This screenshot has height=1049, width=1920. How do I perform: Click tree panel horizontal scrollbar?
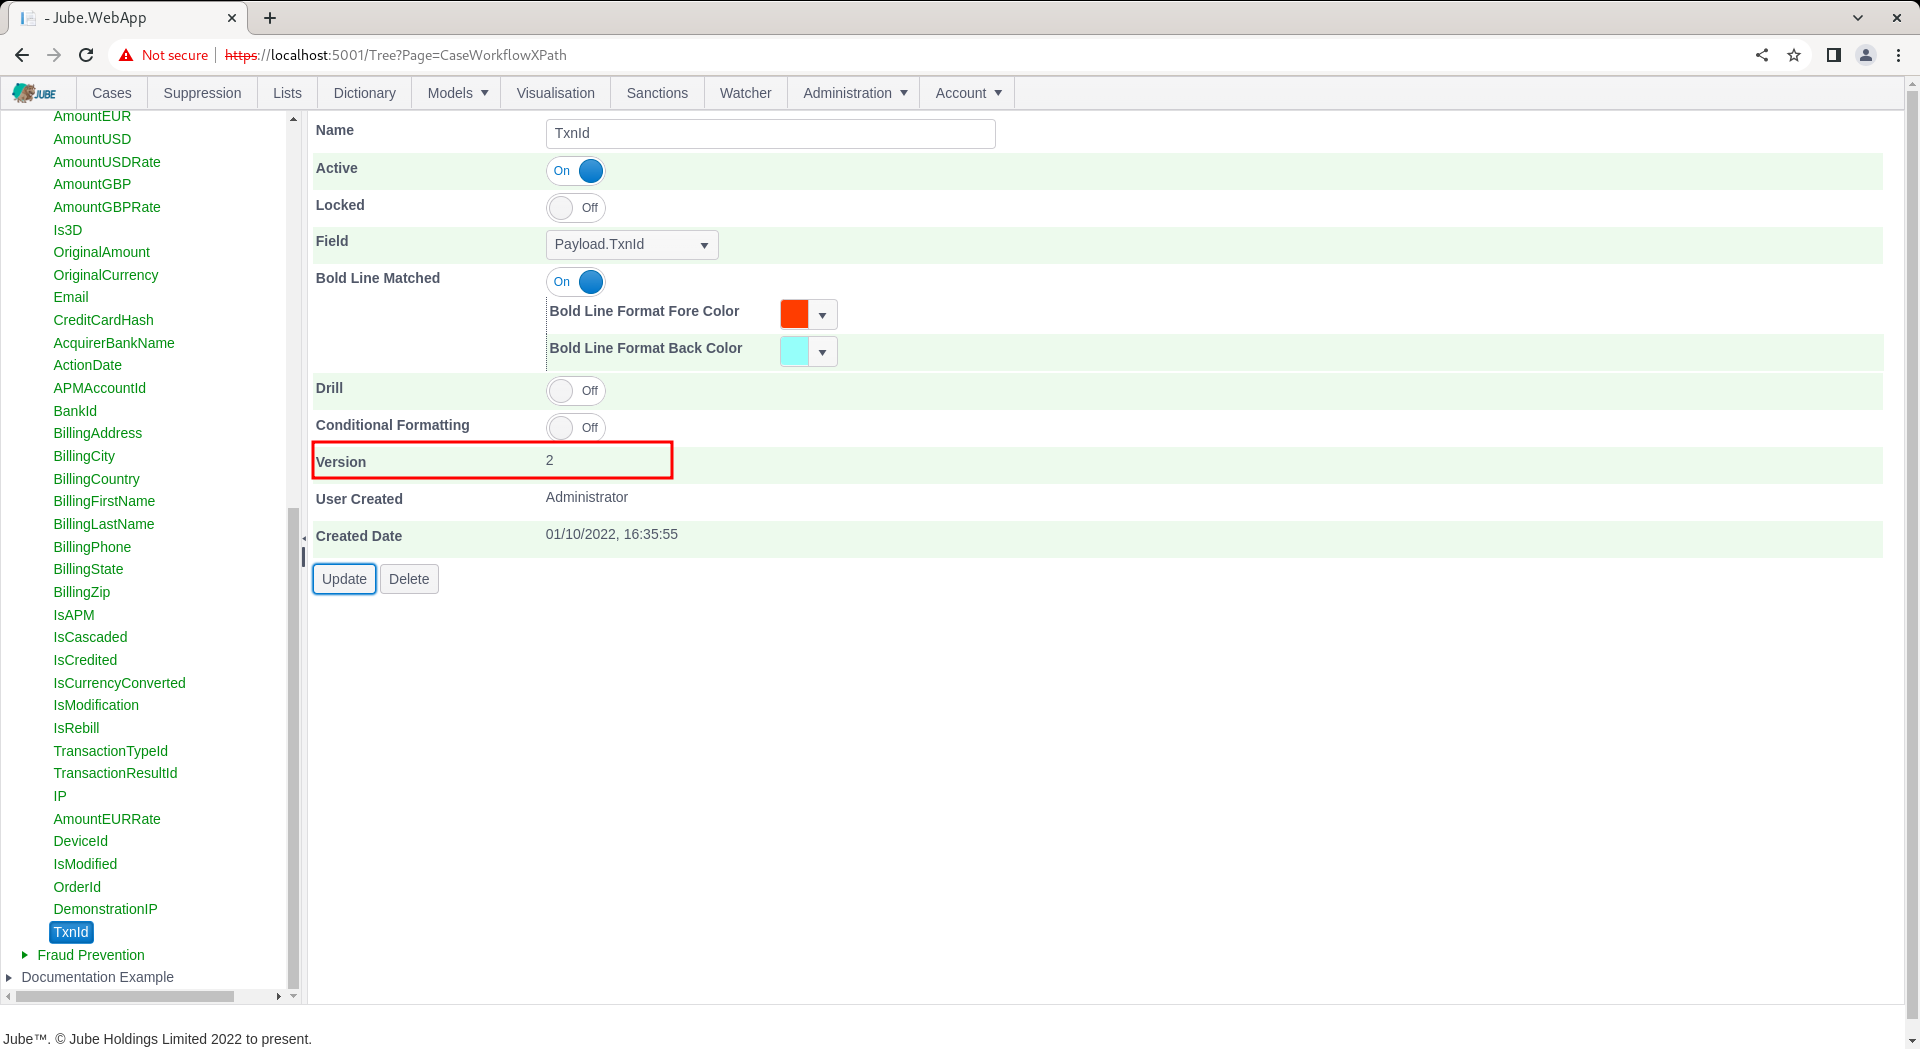pos(125,996)
